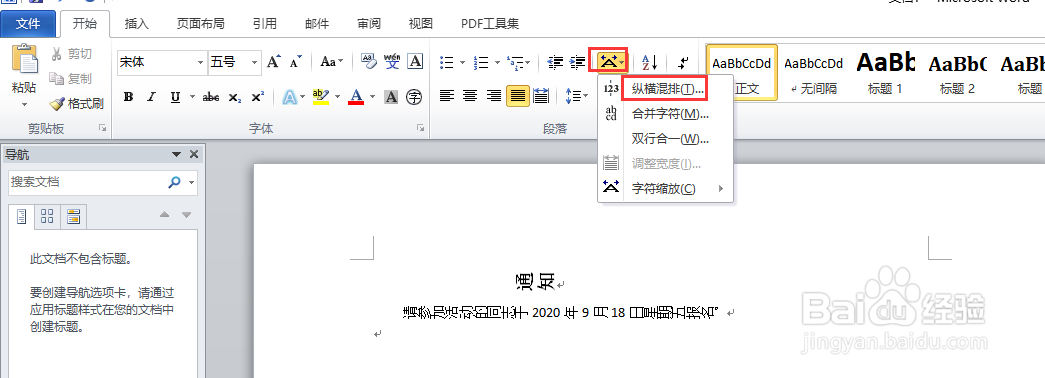Open the Change Case Aa dropdown

(x=331, y=62)
